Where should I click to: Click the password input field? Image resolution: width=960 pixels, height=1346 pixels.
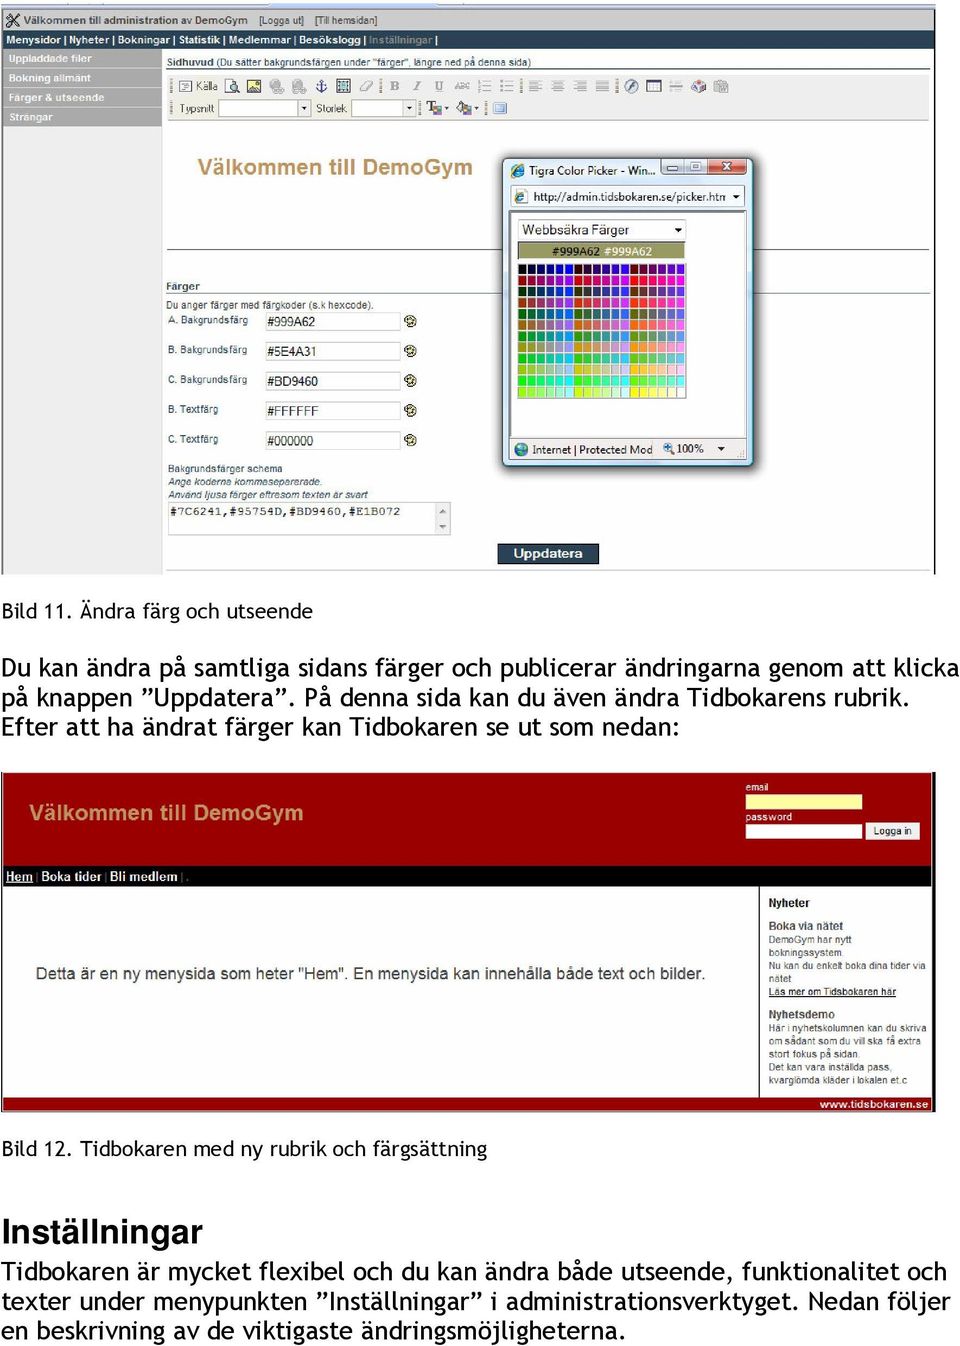pyautogui.click(x=803, y=831)
